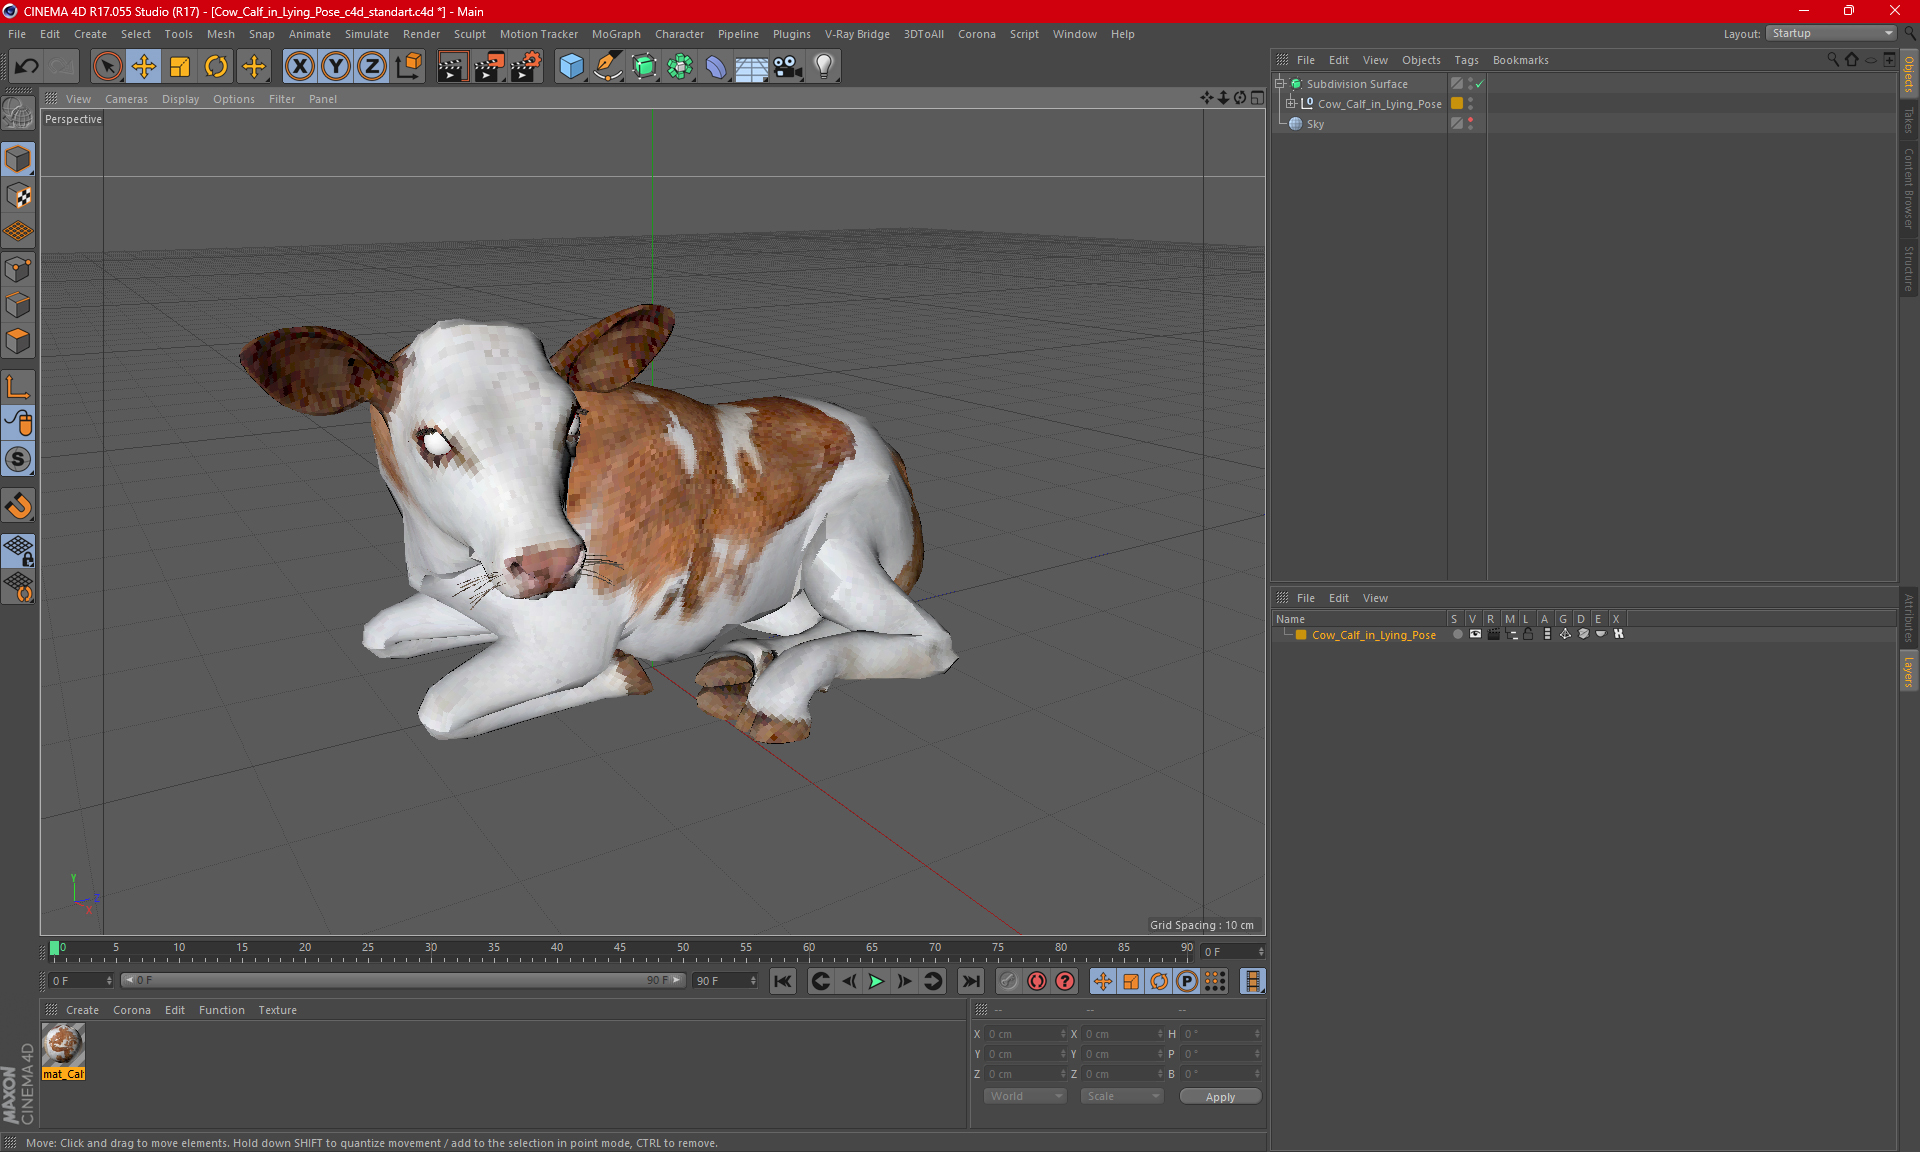This screenshot has width=1920, height=1152.
Task: Open the Scale coordinate mode dropdown
Action: pyautogui.click(x=1122, y=1096)
